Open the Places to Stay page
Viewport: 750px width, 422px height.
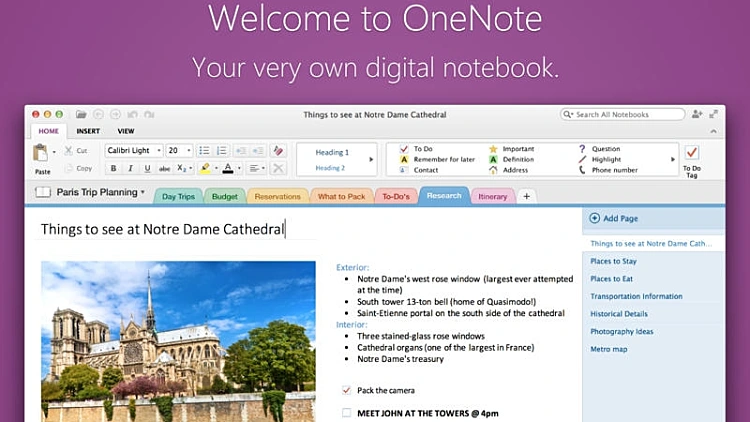(613, 261)
